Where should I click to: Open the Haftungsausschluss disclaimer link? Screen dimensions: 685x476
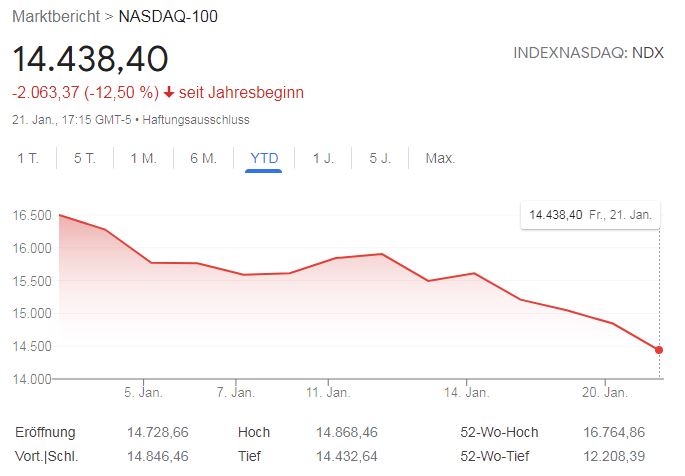point(196,120)
